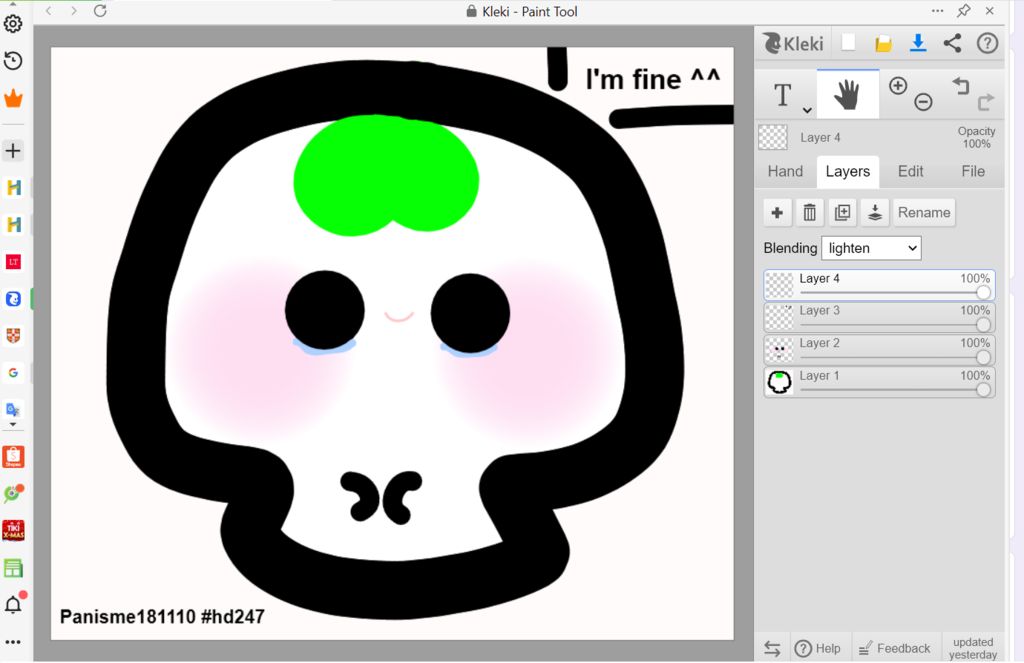The height and width of the screenshot is (663, 1024).
Task: Open the Google sidebar shortcut
Action: [x=13, y=373]
